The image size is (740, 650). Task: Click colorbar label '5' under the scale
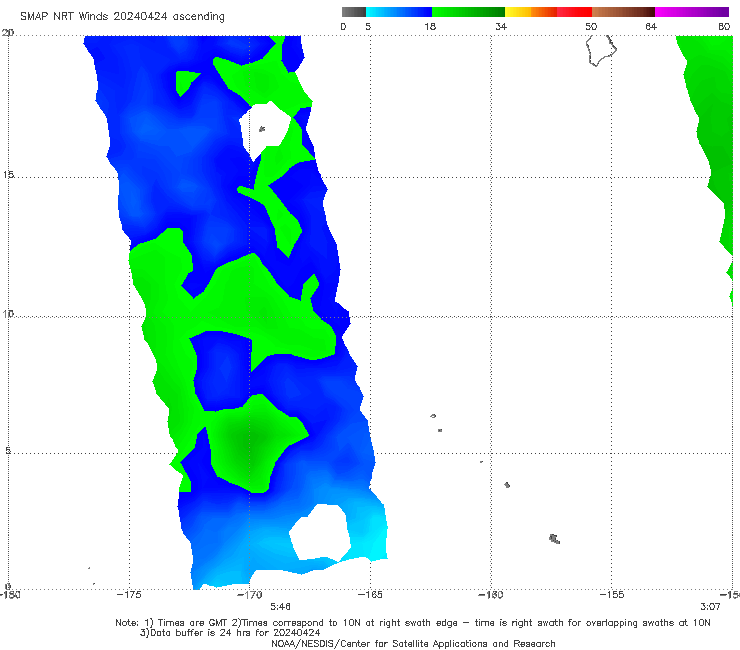click(368, 27)
